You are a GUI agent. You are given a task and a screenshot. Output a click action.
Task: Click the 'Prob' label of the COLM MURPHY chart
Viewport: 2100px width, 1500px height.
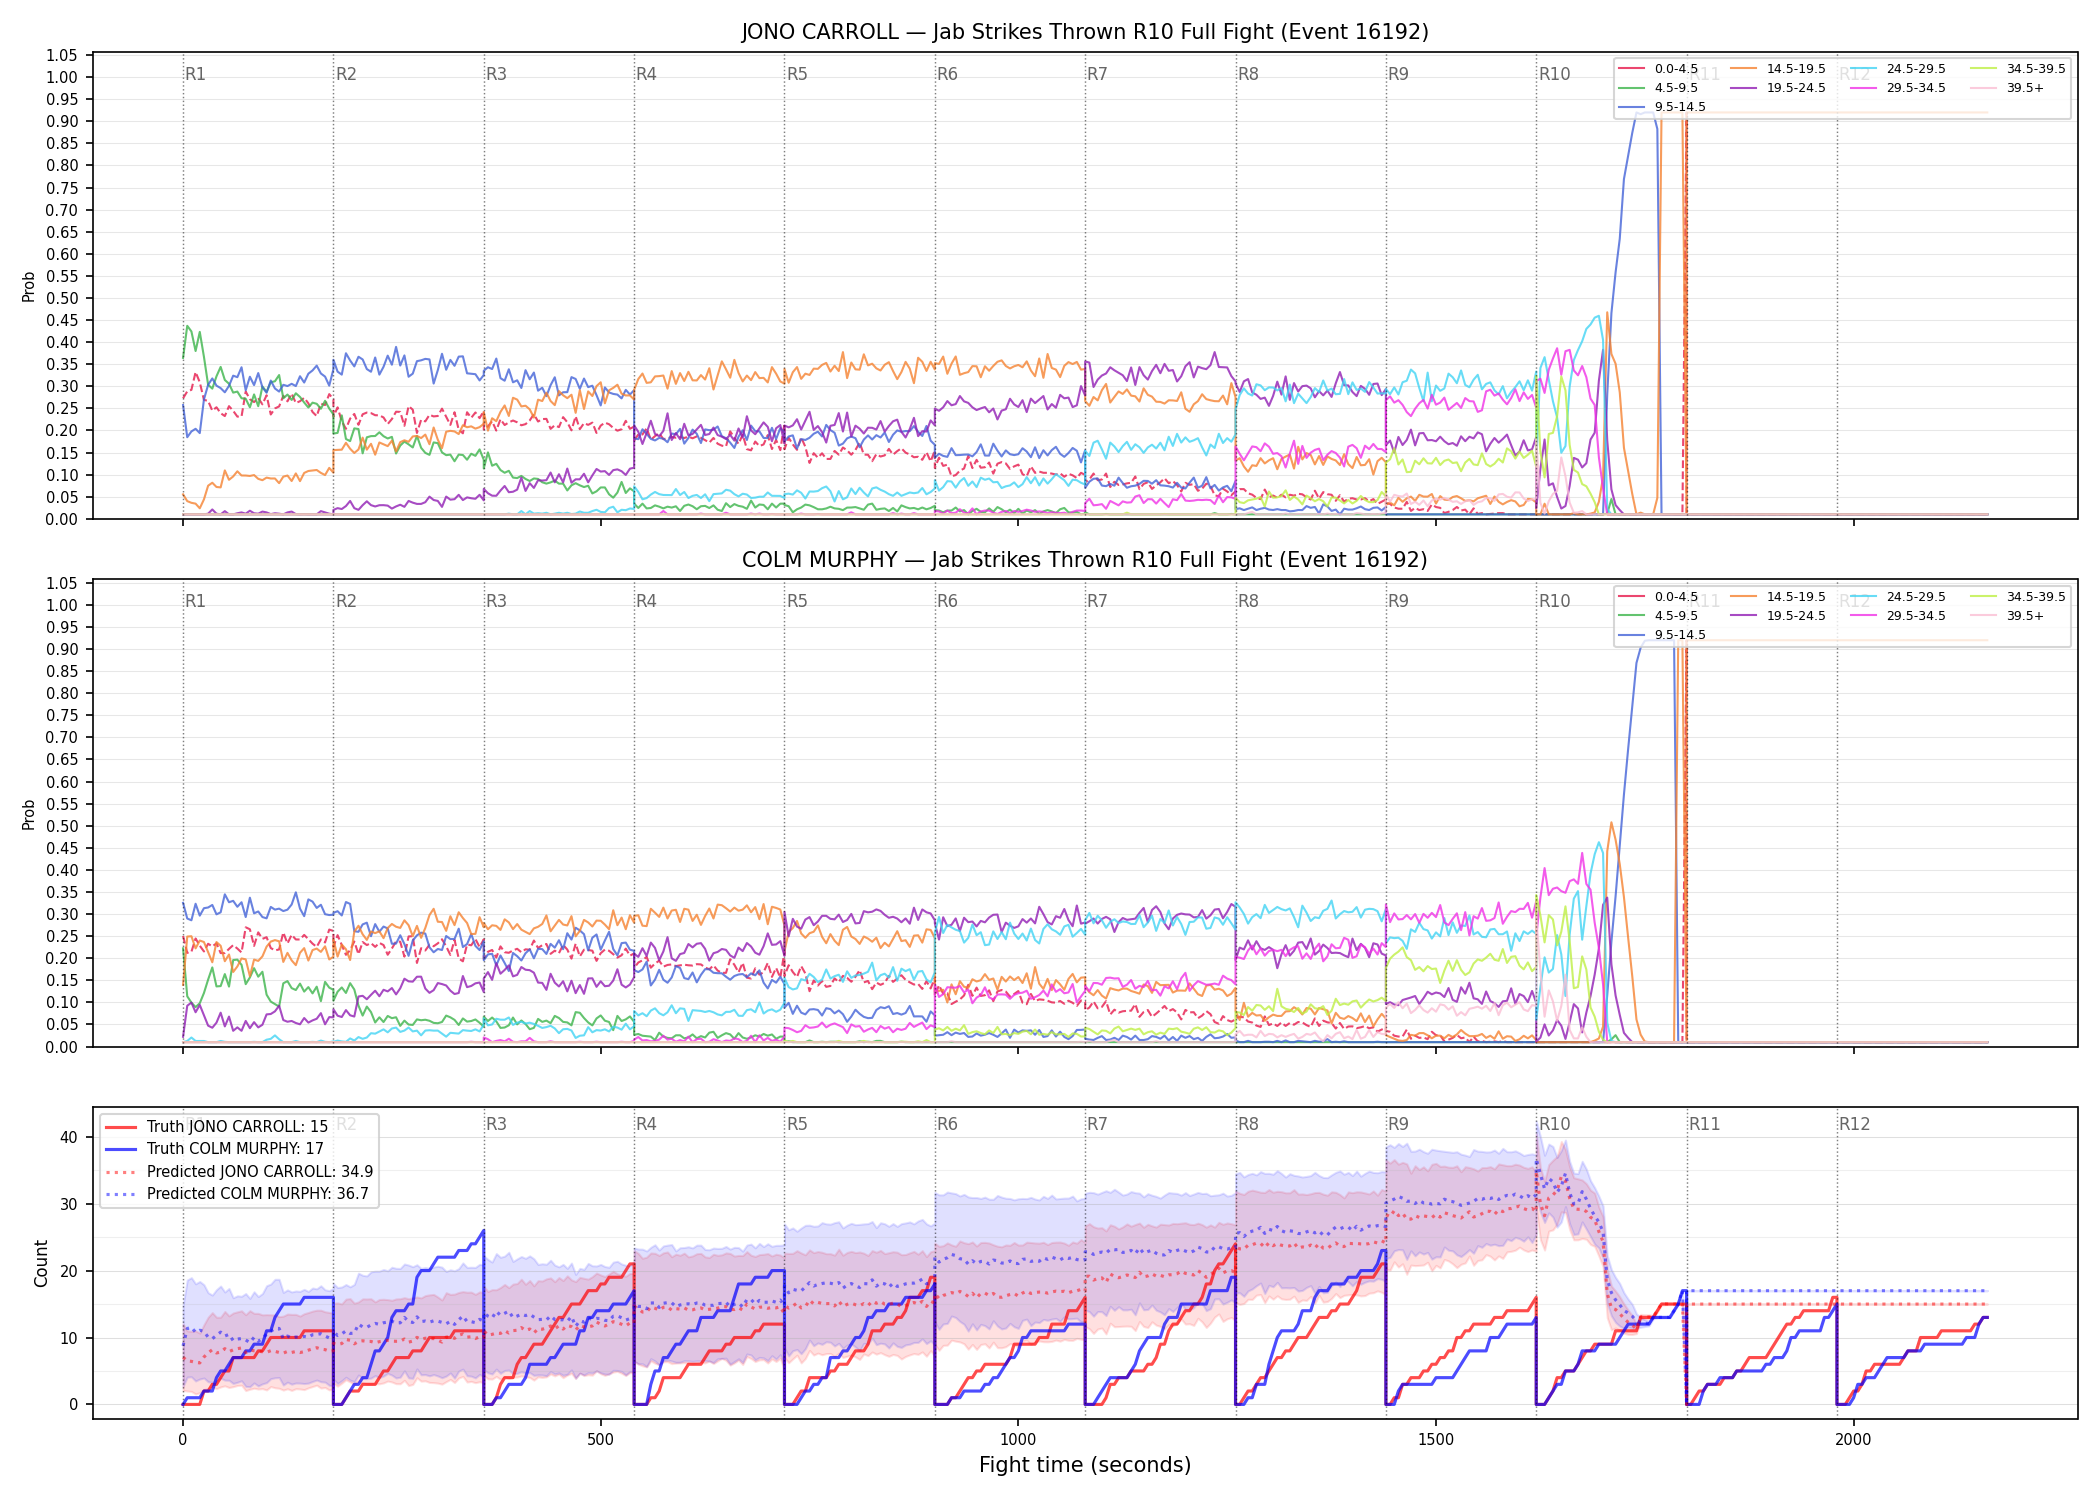point(29,815)
